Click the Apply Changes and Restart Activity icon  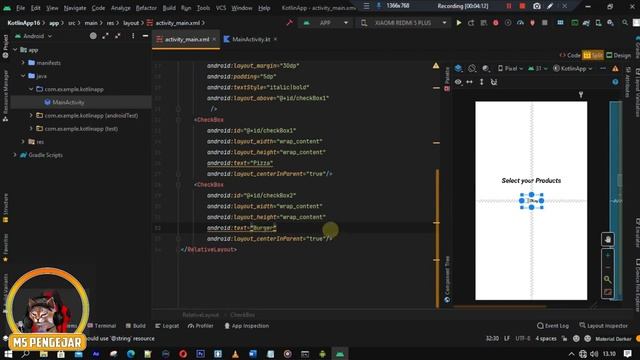pyautogui.click(x=471, y=23)
